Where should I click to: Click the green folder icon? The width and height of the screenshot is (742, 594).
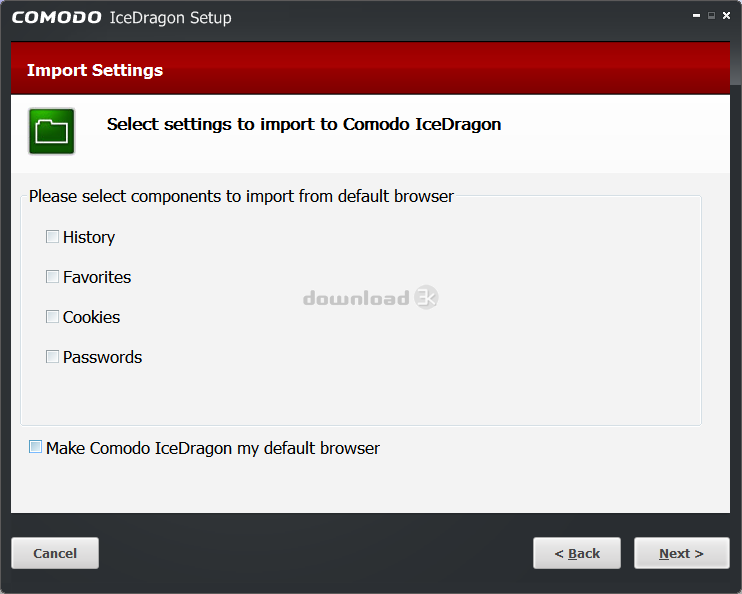52,131
